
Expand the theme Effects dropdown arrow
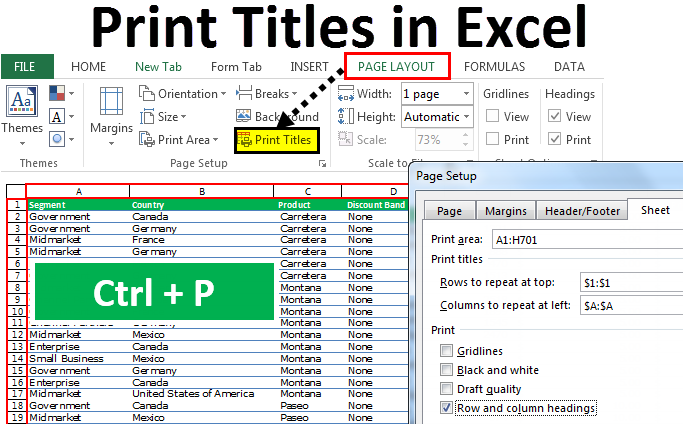coord(71,139)
